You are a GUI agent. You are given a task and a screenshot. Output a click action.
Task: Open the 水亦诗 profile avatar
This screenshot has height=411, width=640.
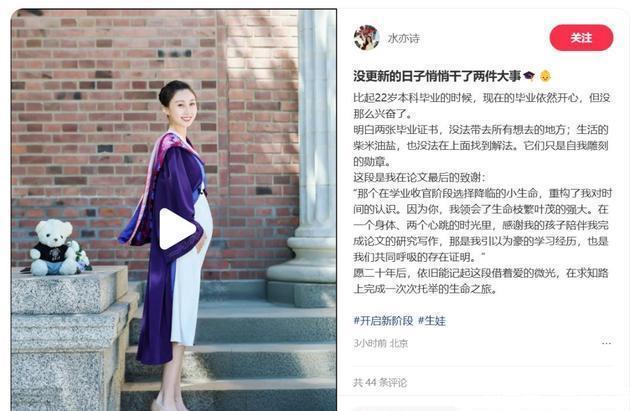(x=366, y=38)
